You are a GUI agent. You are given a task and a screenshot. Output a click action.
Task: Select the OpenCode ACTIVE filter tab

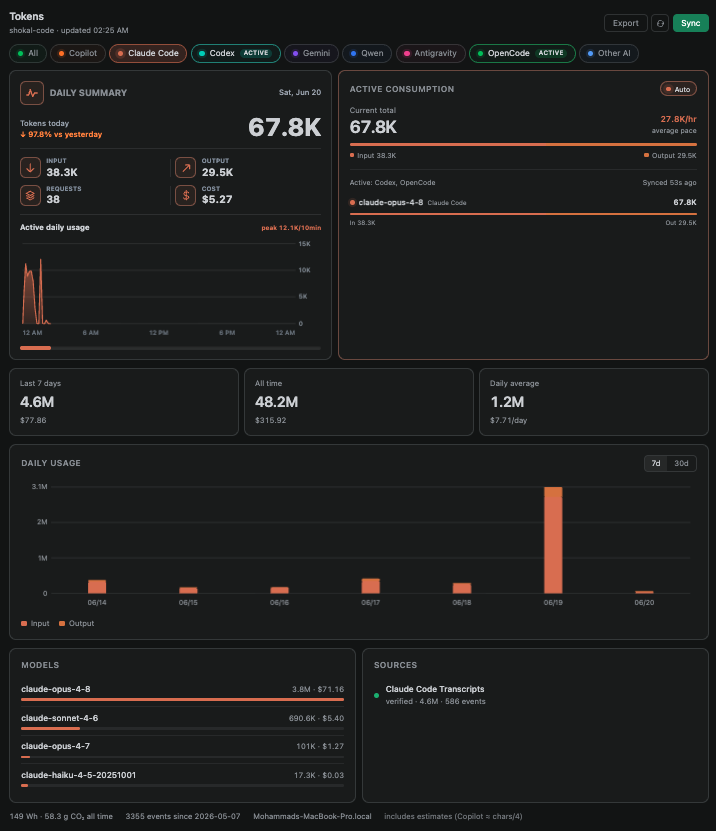tap(522, 53)
